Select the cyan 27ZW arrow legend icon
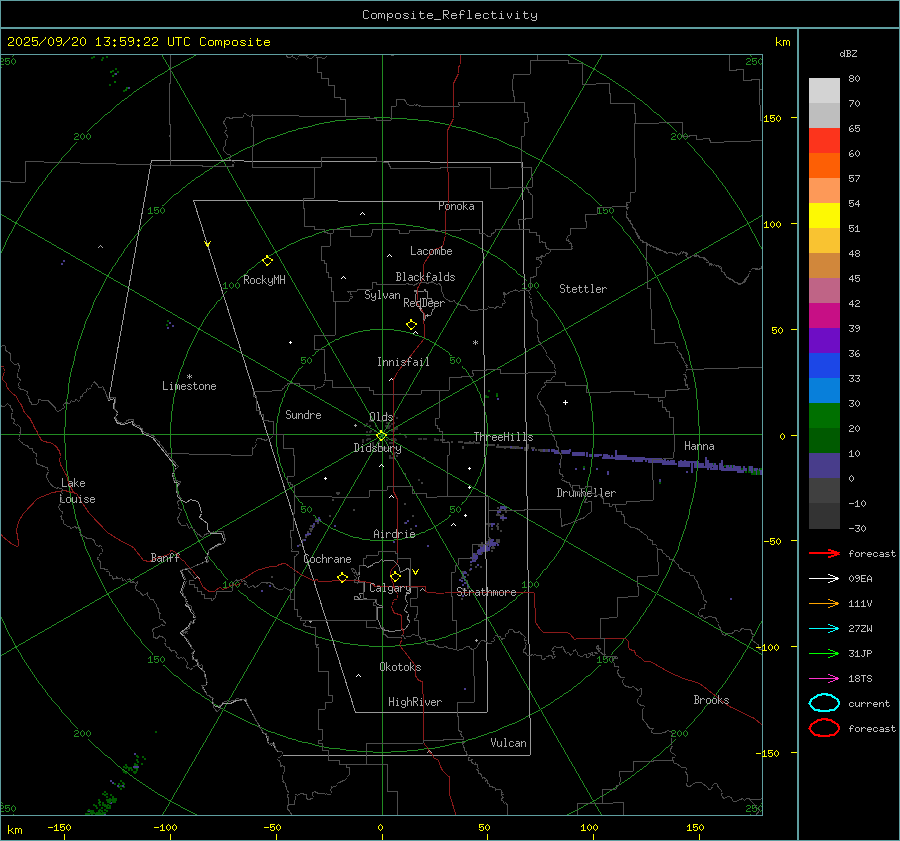Image resolution: width=900 pixels, height=841 pixels. pos(823,628)
